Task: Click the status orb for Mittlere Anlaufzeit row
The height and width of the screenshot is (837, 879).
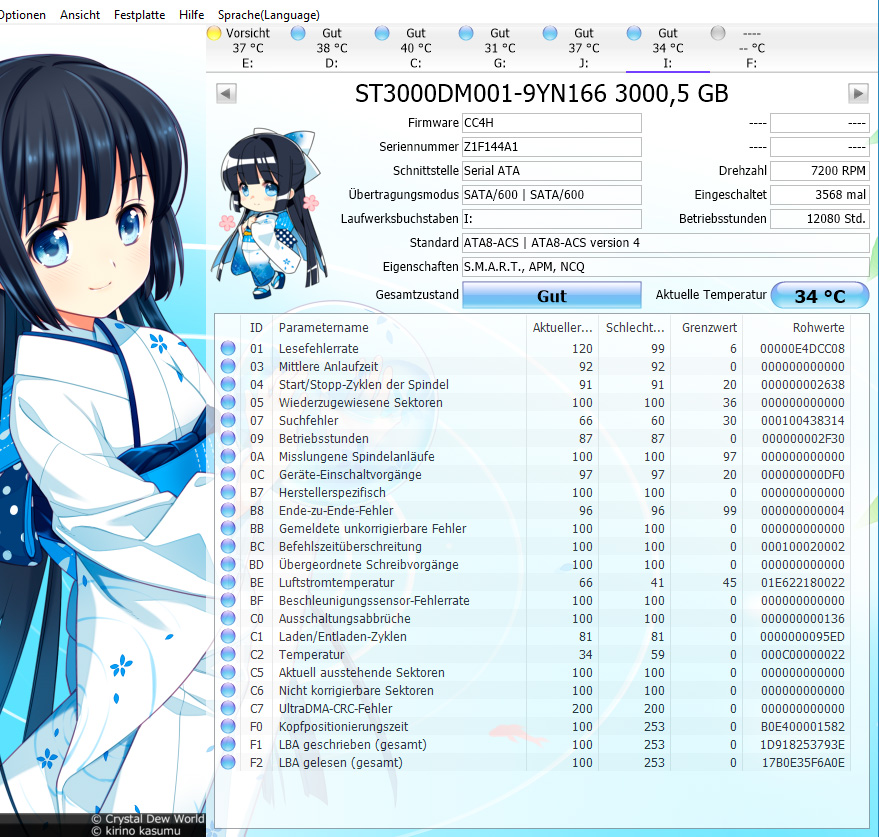Action: point(228,366)
